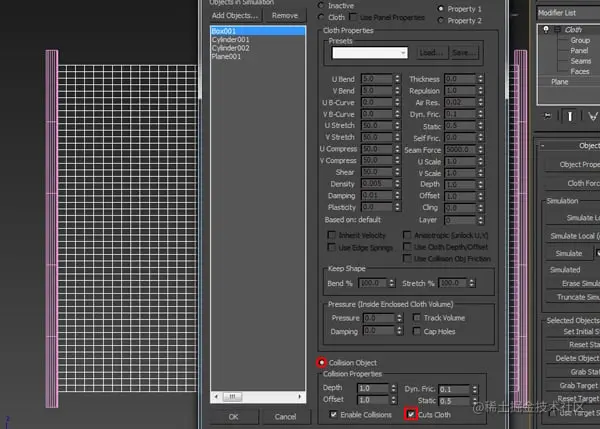Image resolution: width=600 pixels, height=429 pixels.
Task: Click the Cloth Forces button
Action: click(573, 184)
